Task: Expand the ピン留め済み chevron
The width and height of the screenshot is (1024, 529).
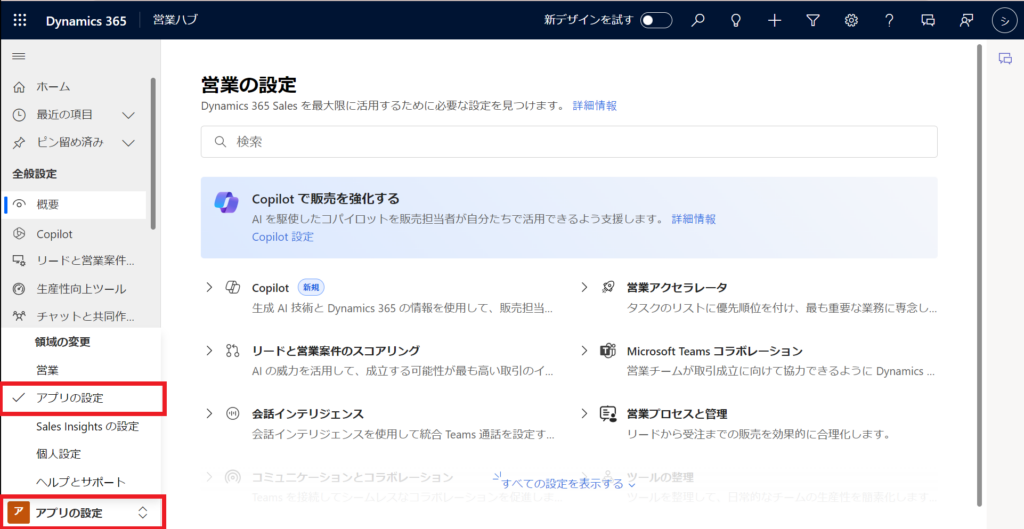Action: (129, 142)
